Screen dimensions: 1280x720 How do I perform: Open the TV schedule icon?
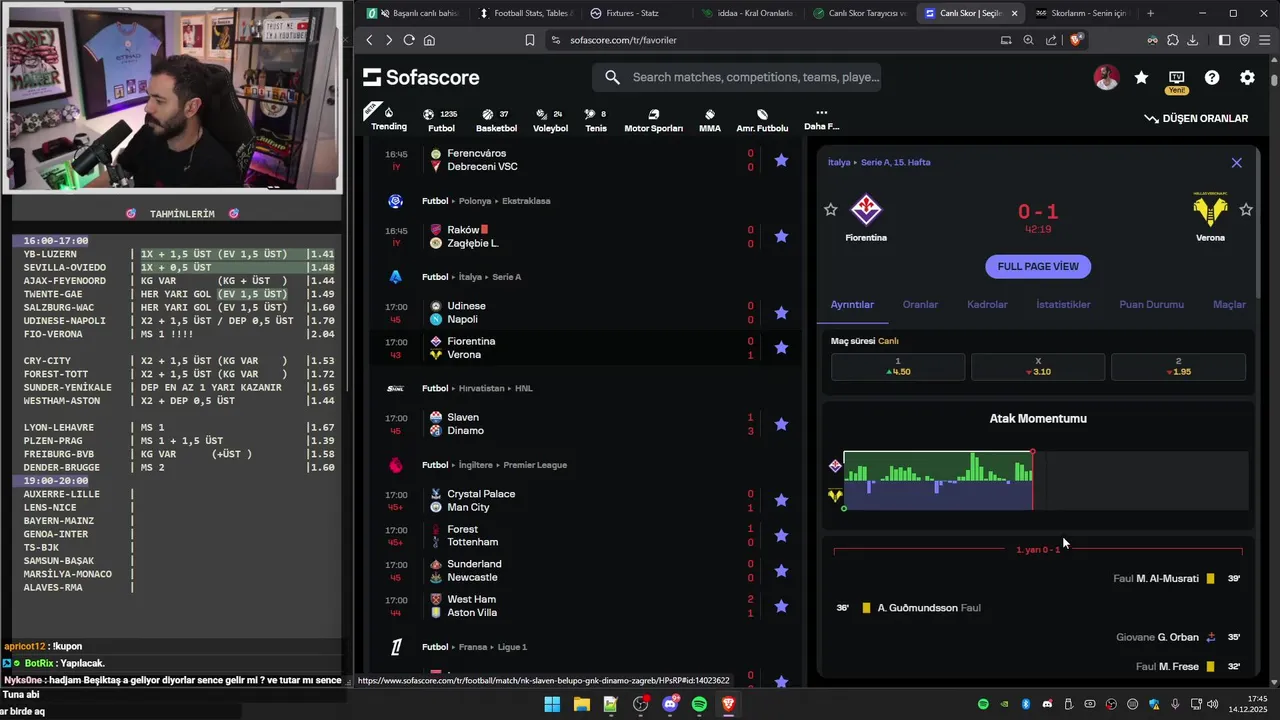(1177, 78)
